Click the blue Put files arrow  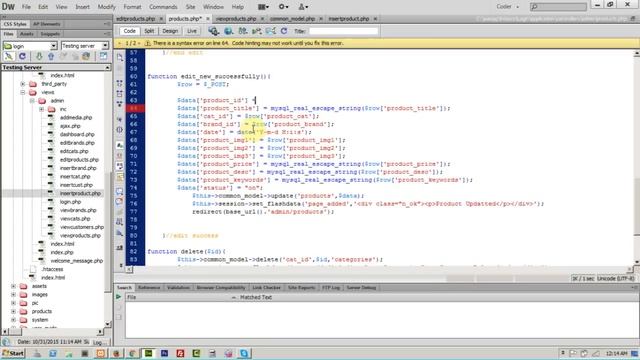(51, 56)
